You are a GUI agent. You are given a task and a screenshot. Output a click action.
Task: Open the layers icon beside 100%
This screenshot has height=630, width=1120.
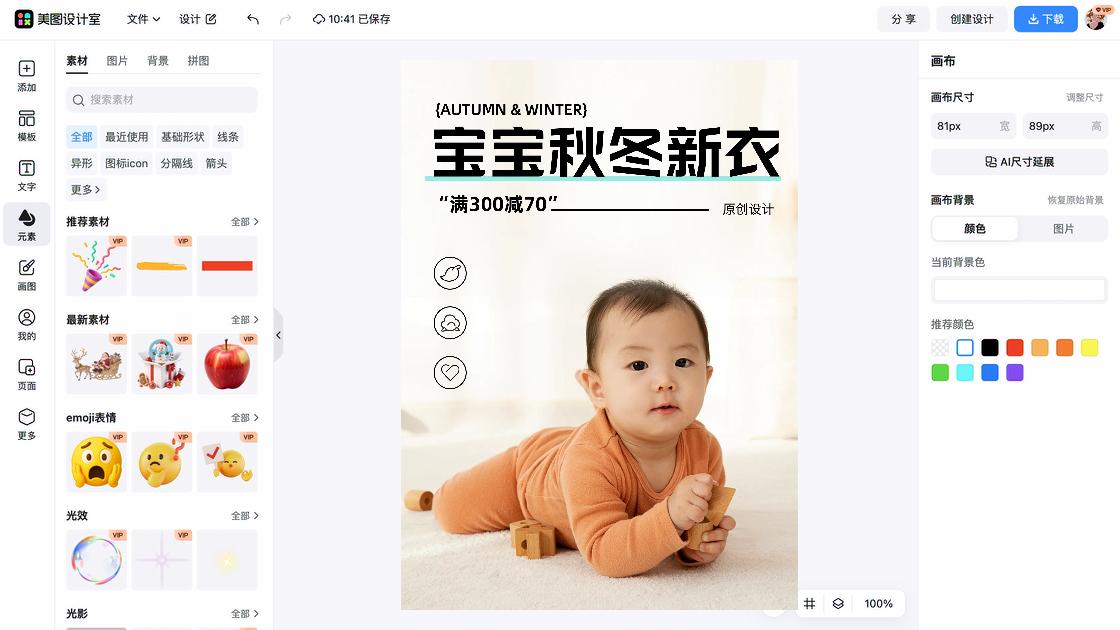click(x=838, y=604)
